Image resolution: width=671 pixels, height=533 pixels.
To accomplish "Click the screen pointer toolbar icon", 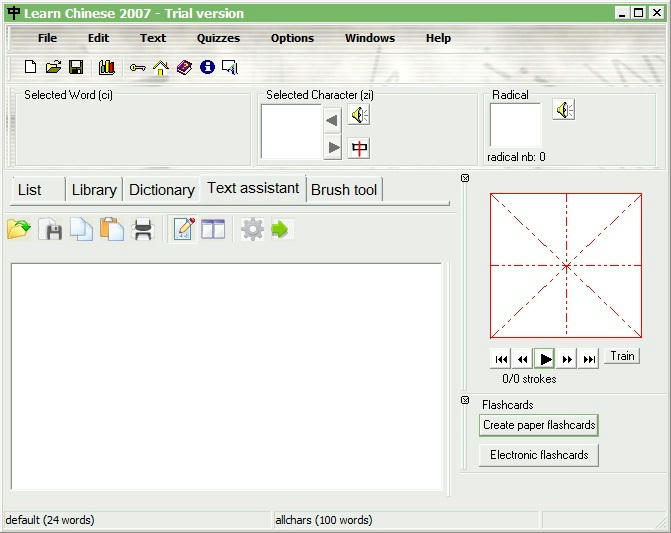I will tap(230, 67).
